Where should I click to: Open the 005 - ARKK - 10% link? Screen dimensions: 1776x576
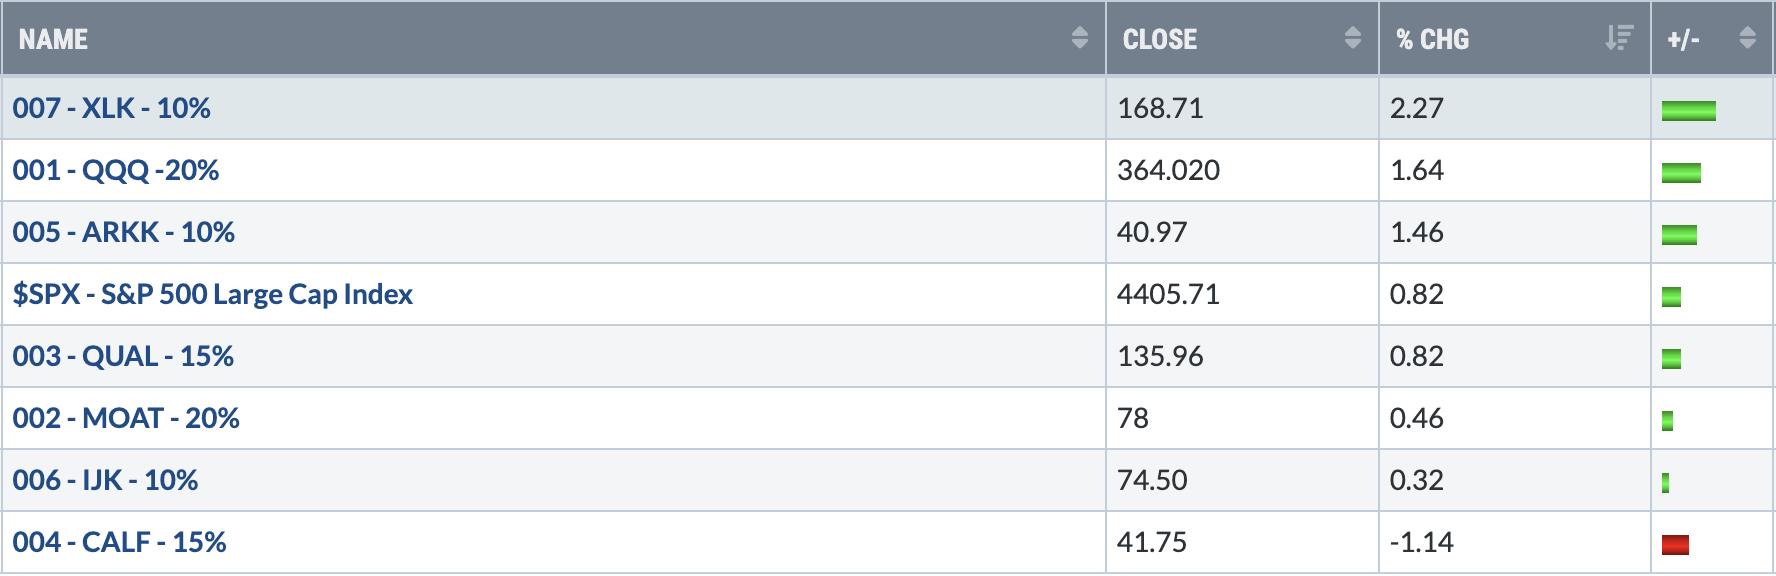tap(123, 232)
